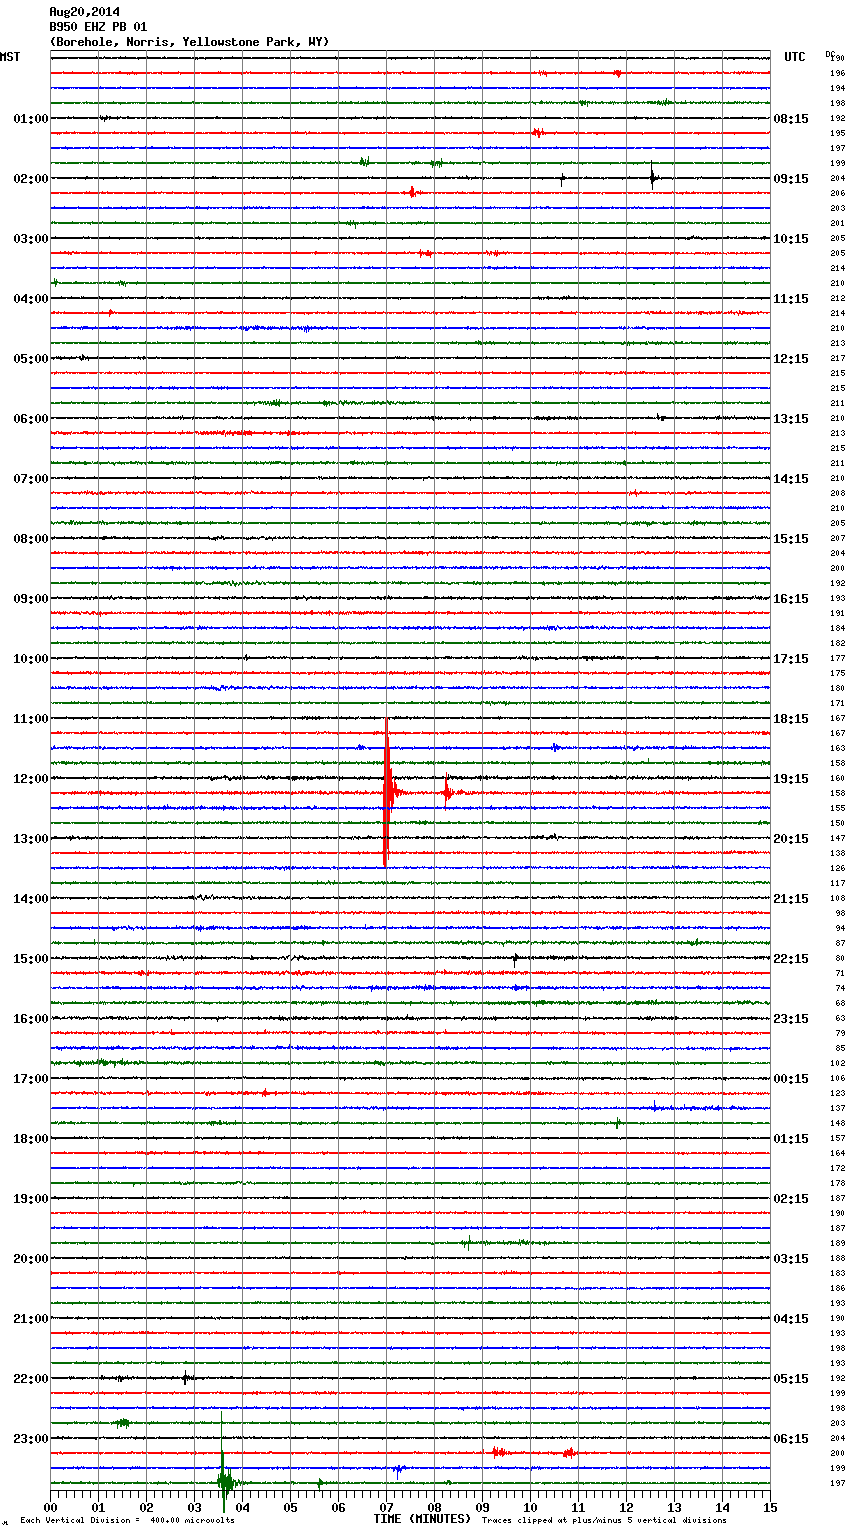
Task: Select the 12:00 MST time label
Action: pos(30,779)
